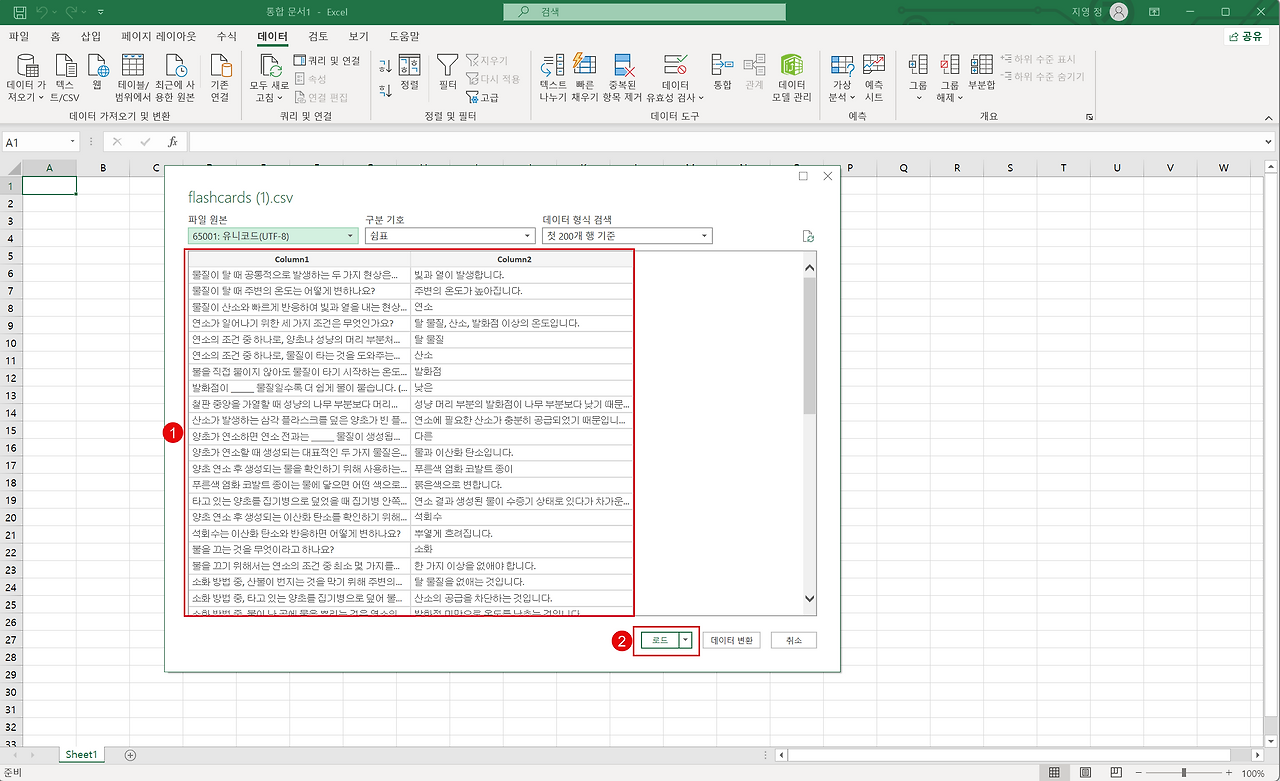Screen dimensions: 1280x781
Task: Click the 발화점 cell in preview
Action: [521, 371]
